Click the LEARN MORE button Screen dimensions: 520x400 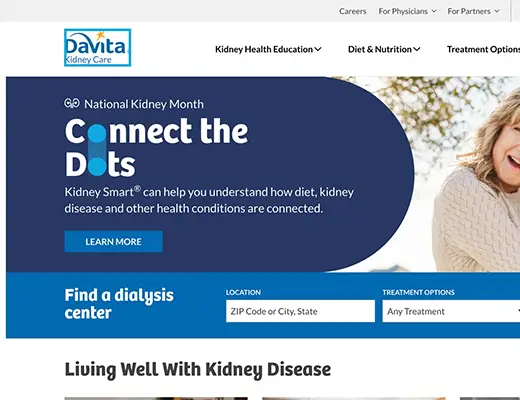[113, 241]
